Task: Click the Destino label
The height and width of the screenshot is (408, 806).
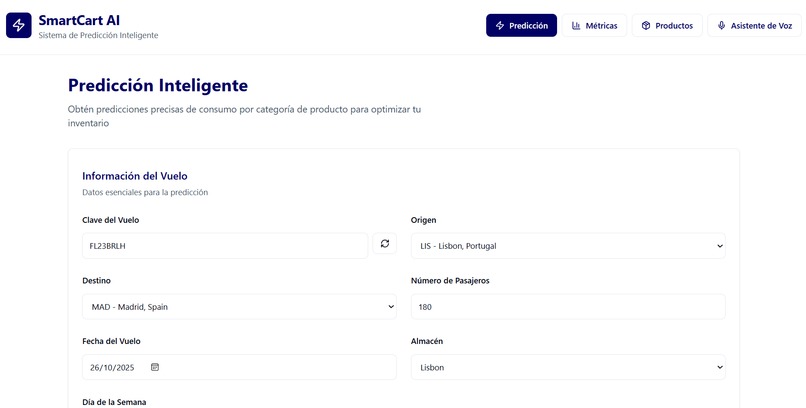Action: click(x=96, y=281)
